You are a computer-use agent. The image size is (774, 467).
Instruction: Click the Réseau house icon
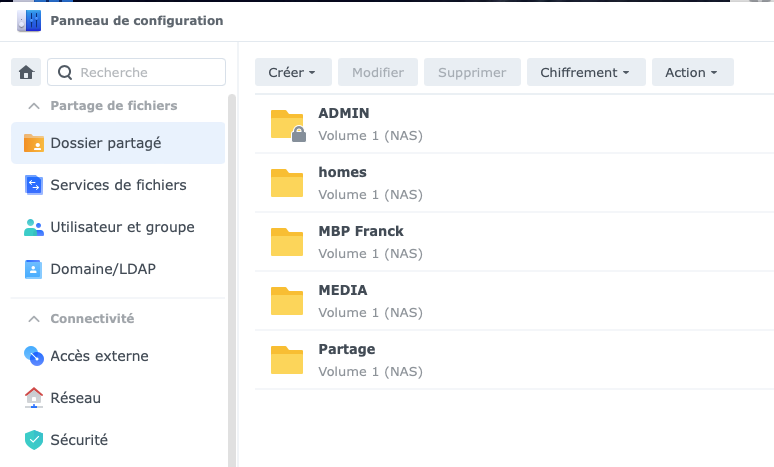pyautogui.click(x=34, y=398)
